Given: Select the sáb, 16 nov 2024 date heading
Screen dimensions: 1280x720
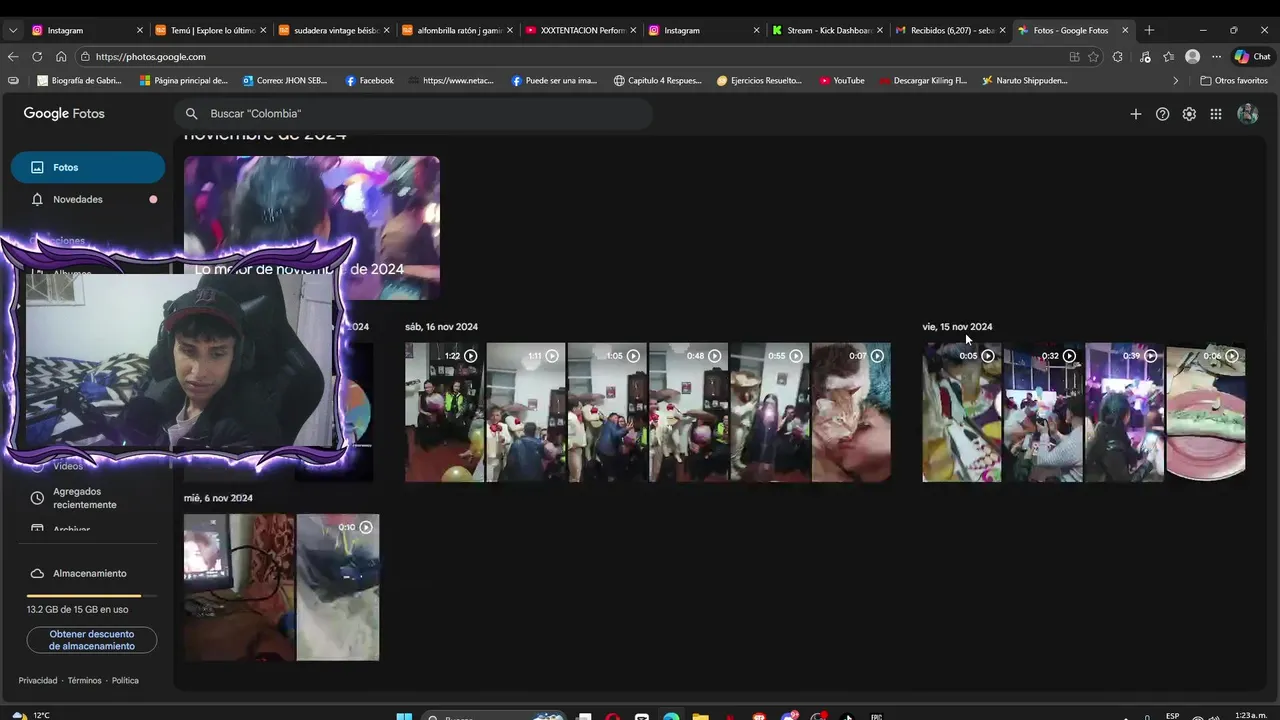Looking at the screenshot, I should (x=441, y=327).
